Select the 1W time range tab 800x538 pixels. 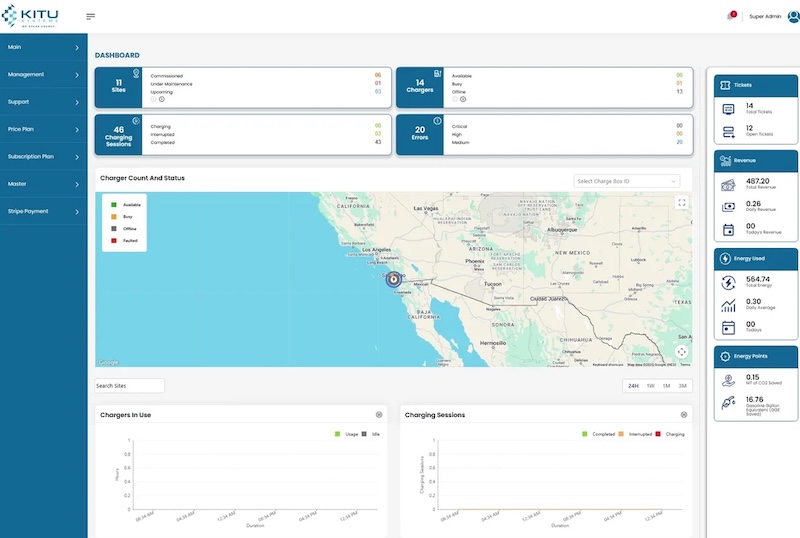651,386
